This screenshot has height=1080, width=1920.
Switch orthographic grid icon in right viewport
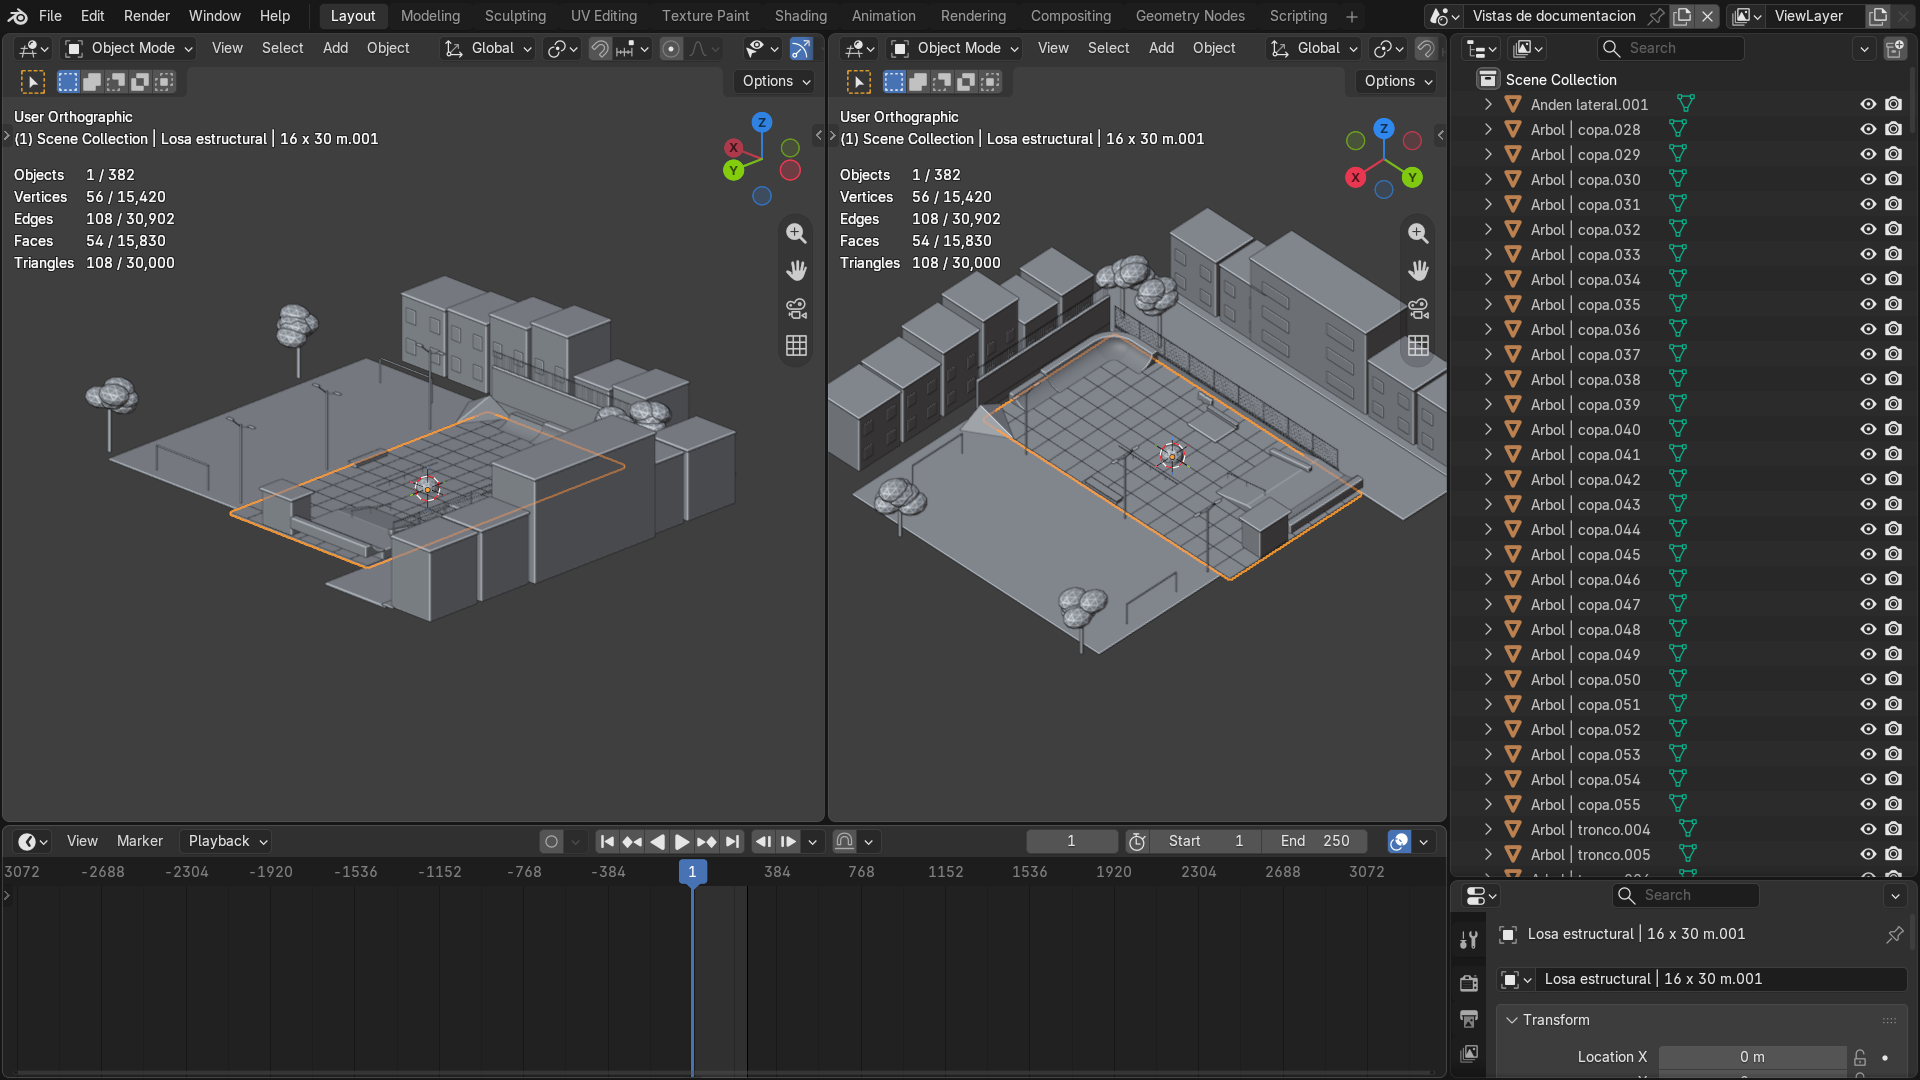tap(1418, 346)
